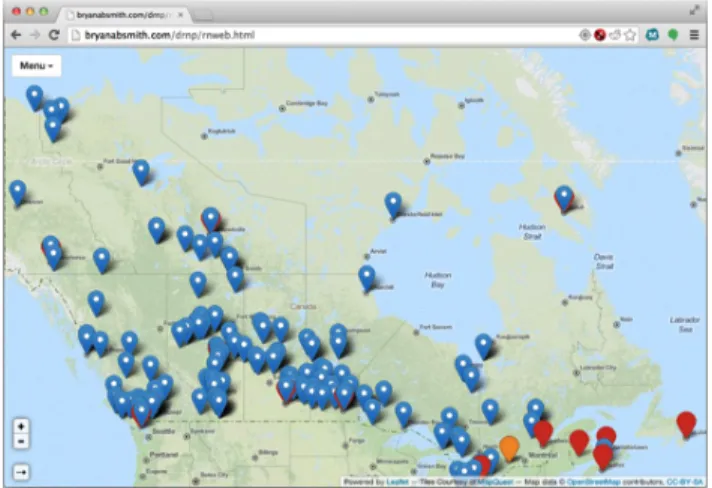Zoom out with the map minus button
Screen dimensions: 712x488
coord(21,441)
